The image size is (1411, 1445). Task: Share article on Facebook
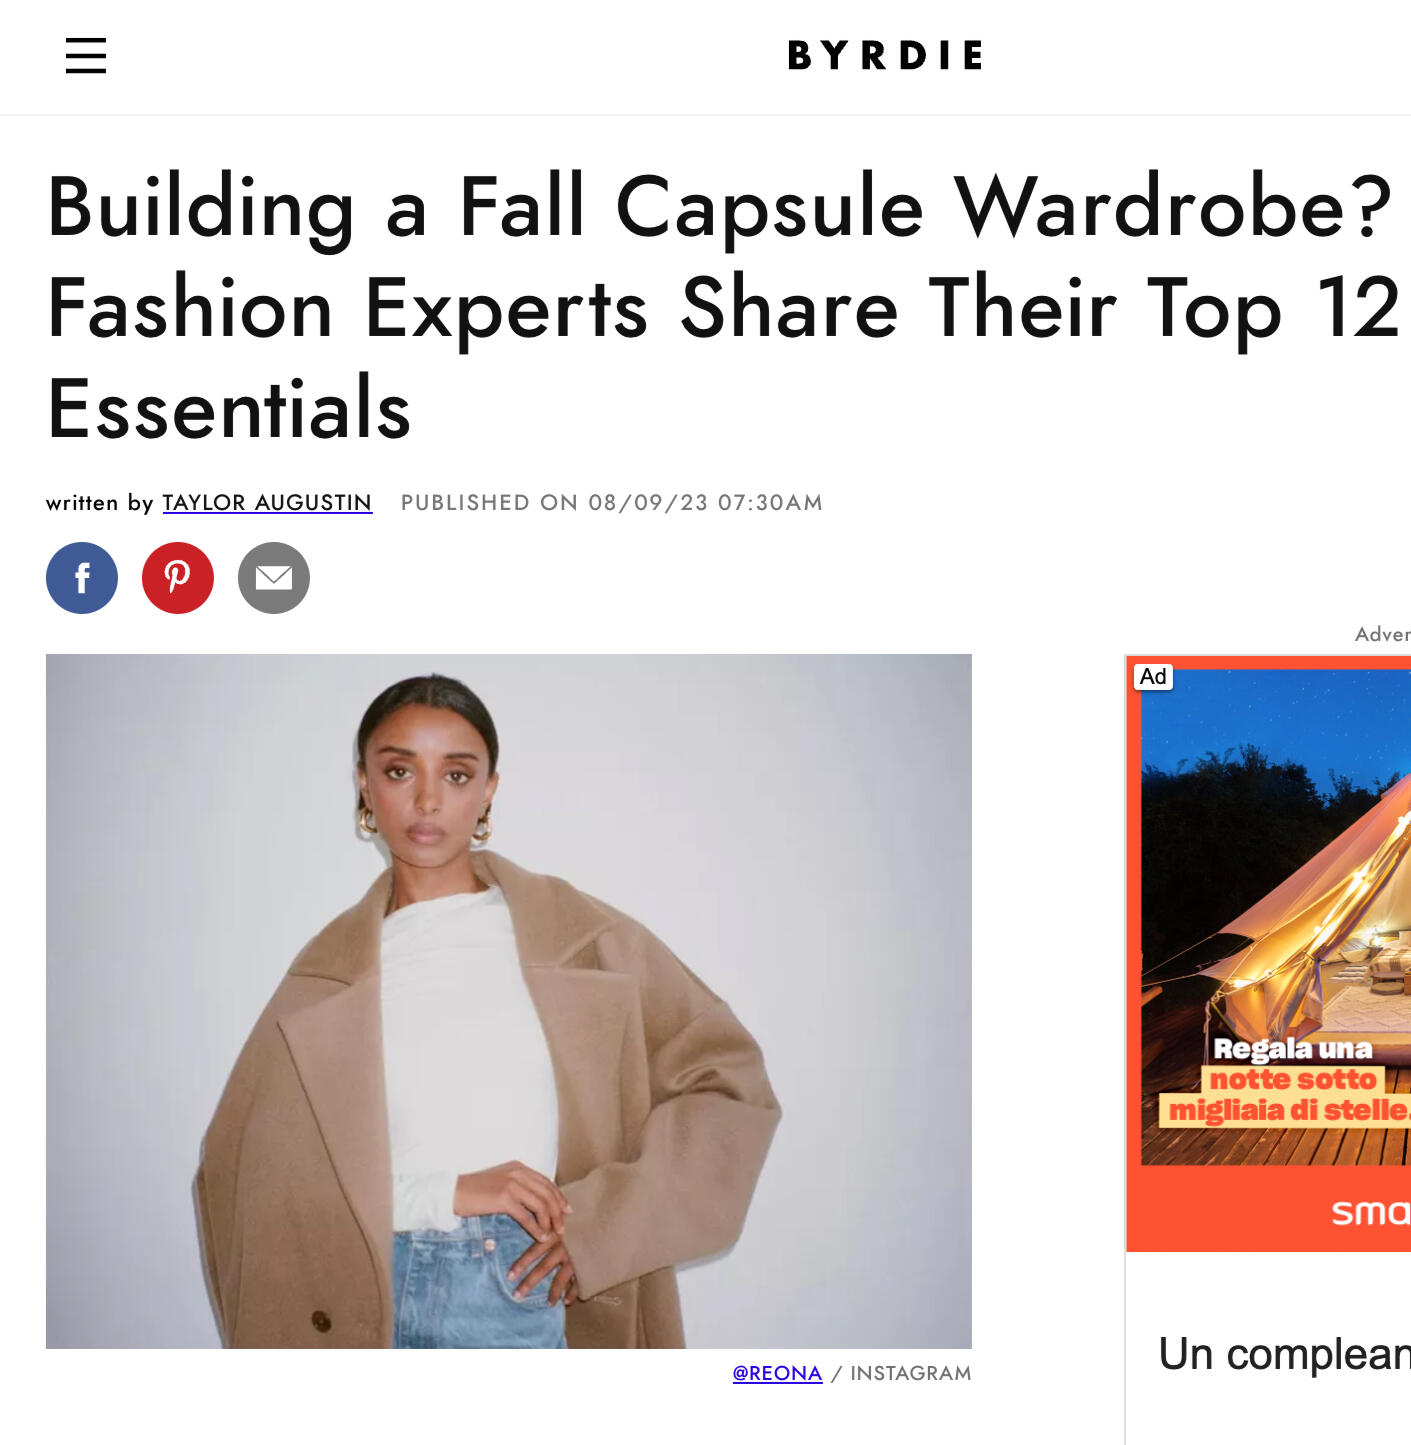(82, 578)
